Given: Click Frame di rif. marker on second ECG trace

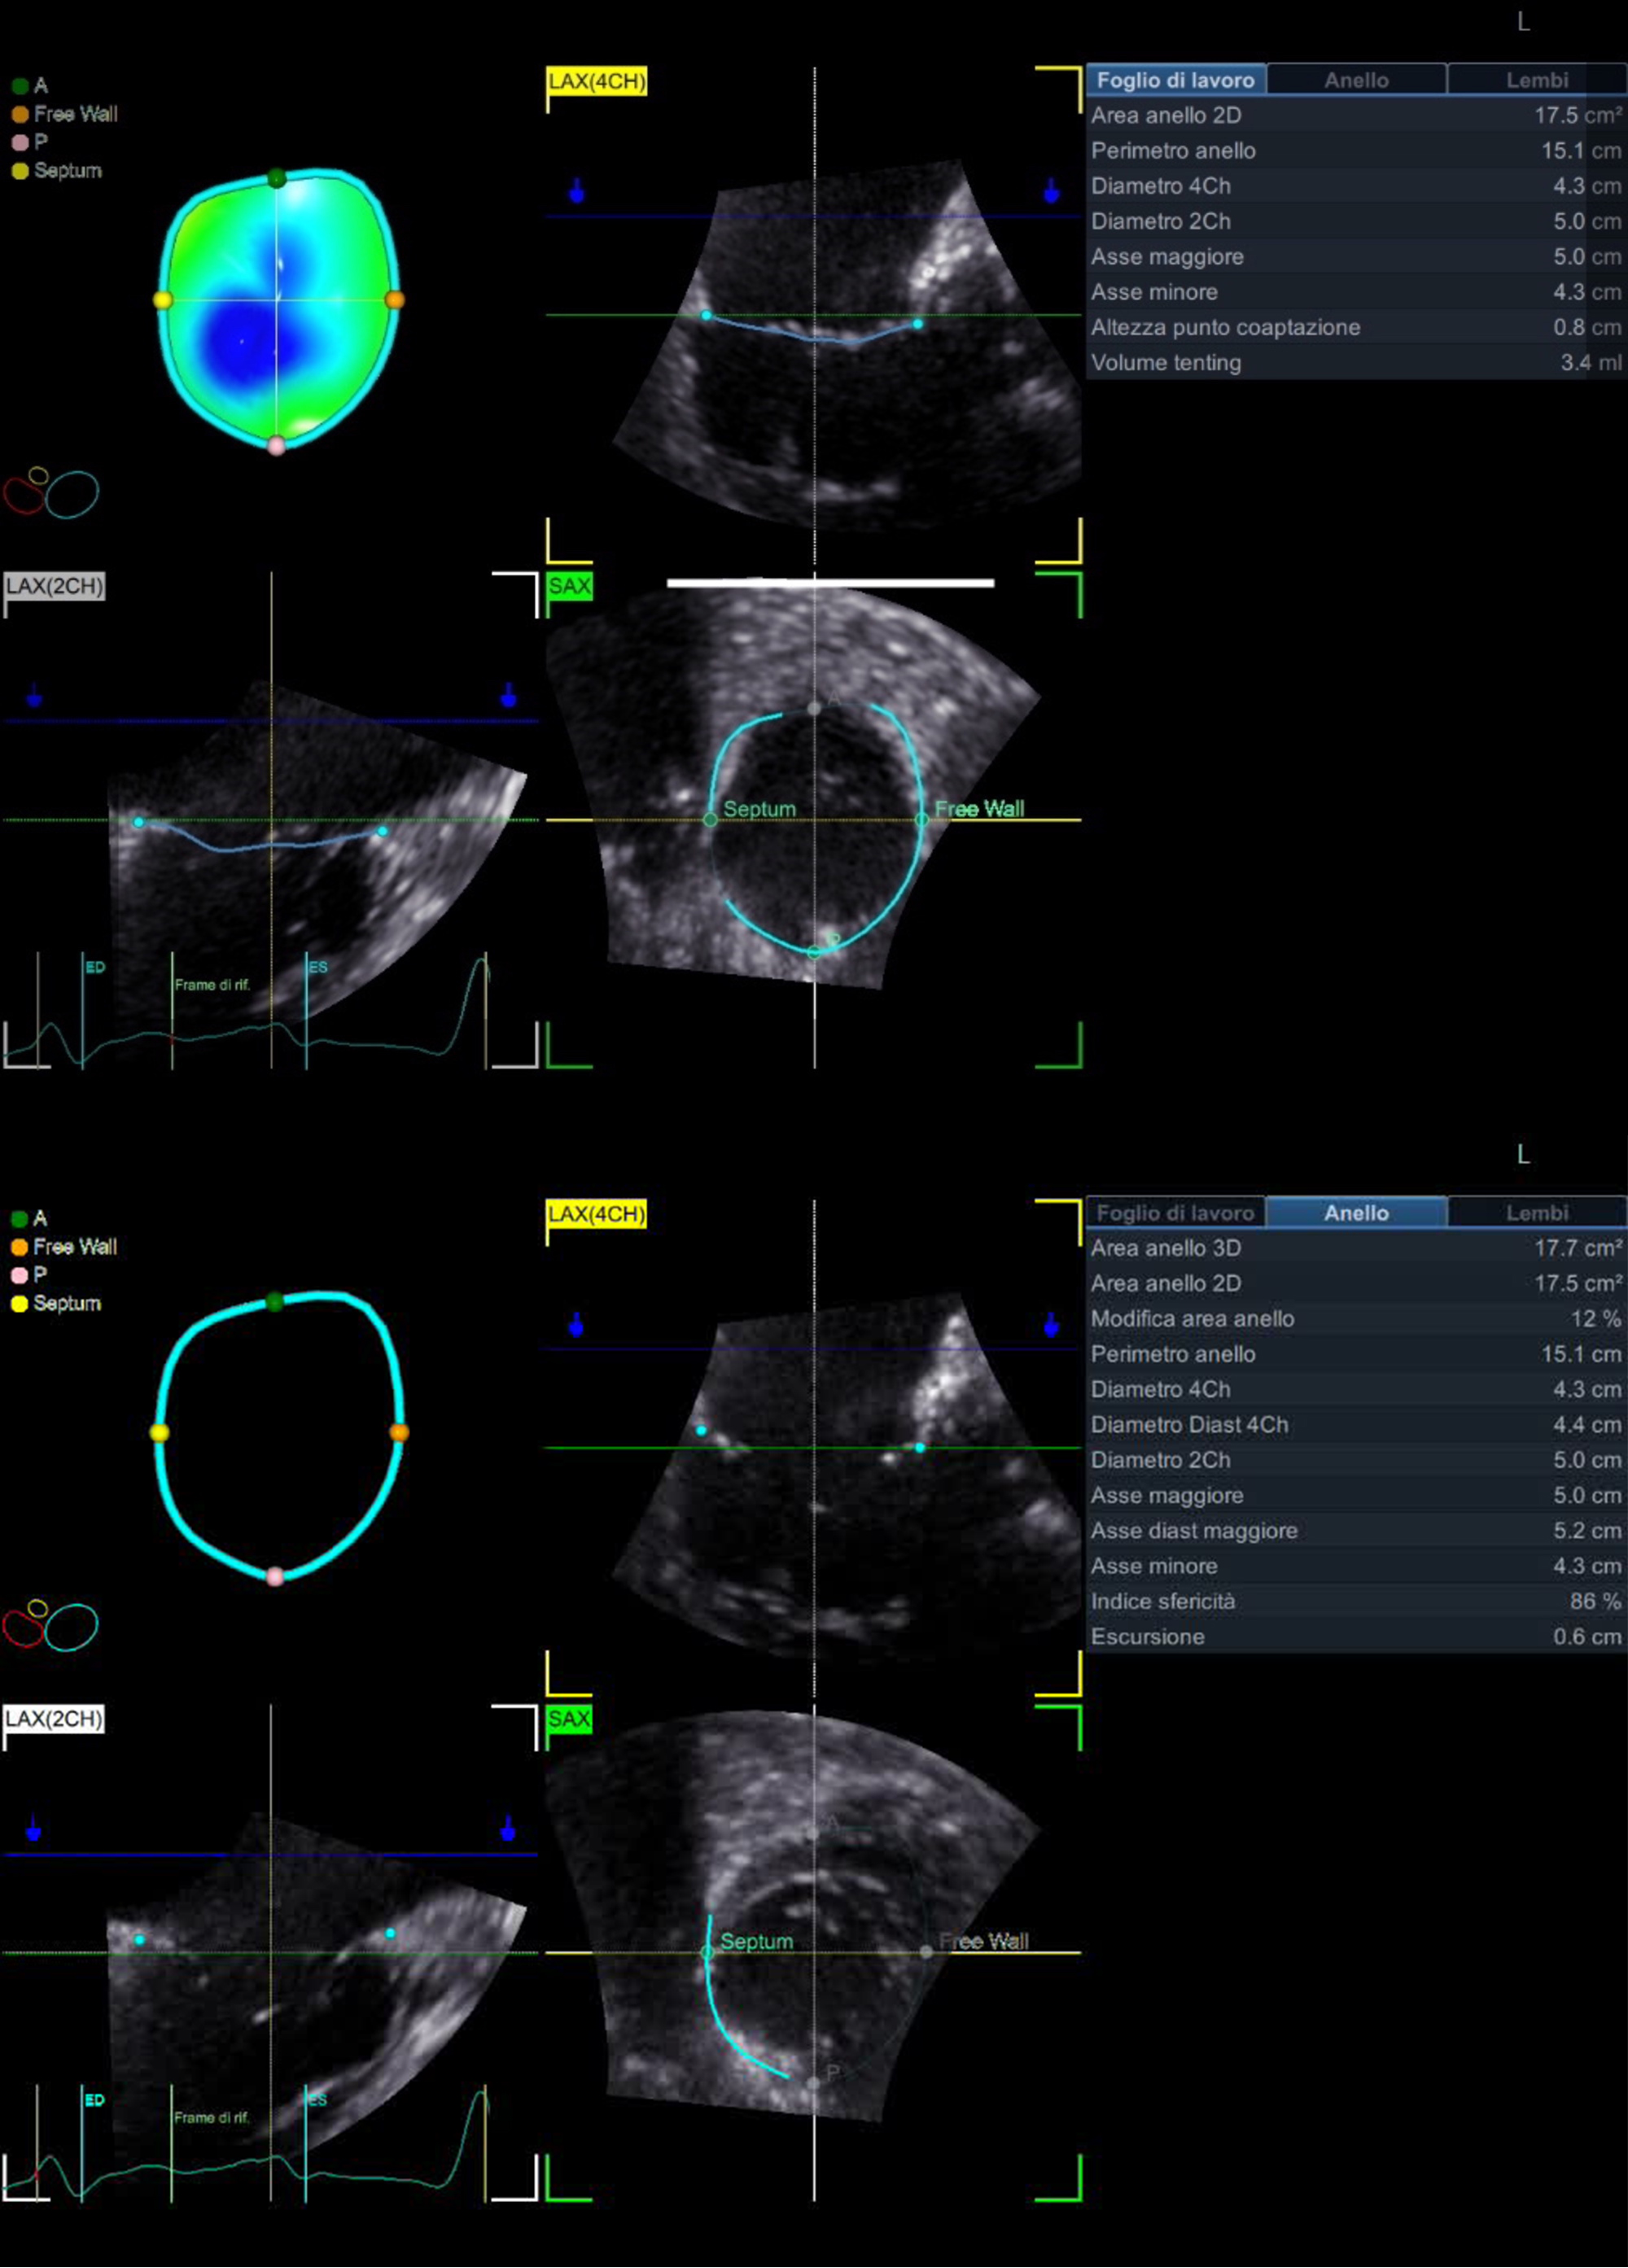Looking at the screenshot, I should pyautogui.click(x=211, y=2118).
